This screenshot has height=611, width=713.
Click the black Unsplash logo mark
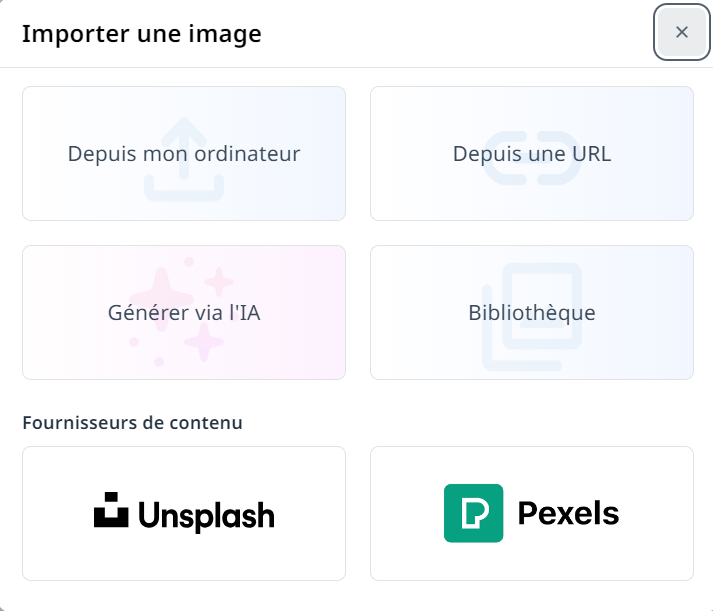112,510
